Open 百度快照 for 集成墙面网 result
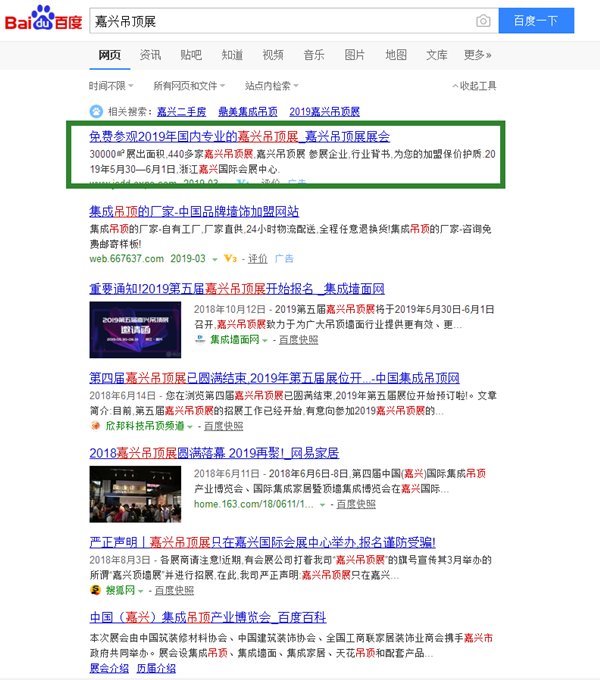Screen dimensions: 600x680 point(298,340)
